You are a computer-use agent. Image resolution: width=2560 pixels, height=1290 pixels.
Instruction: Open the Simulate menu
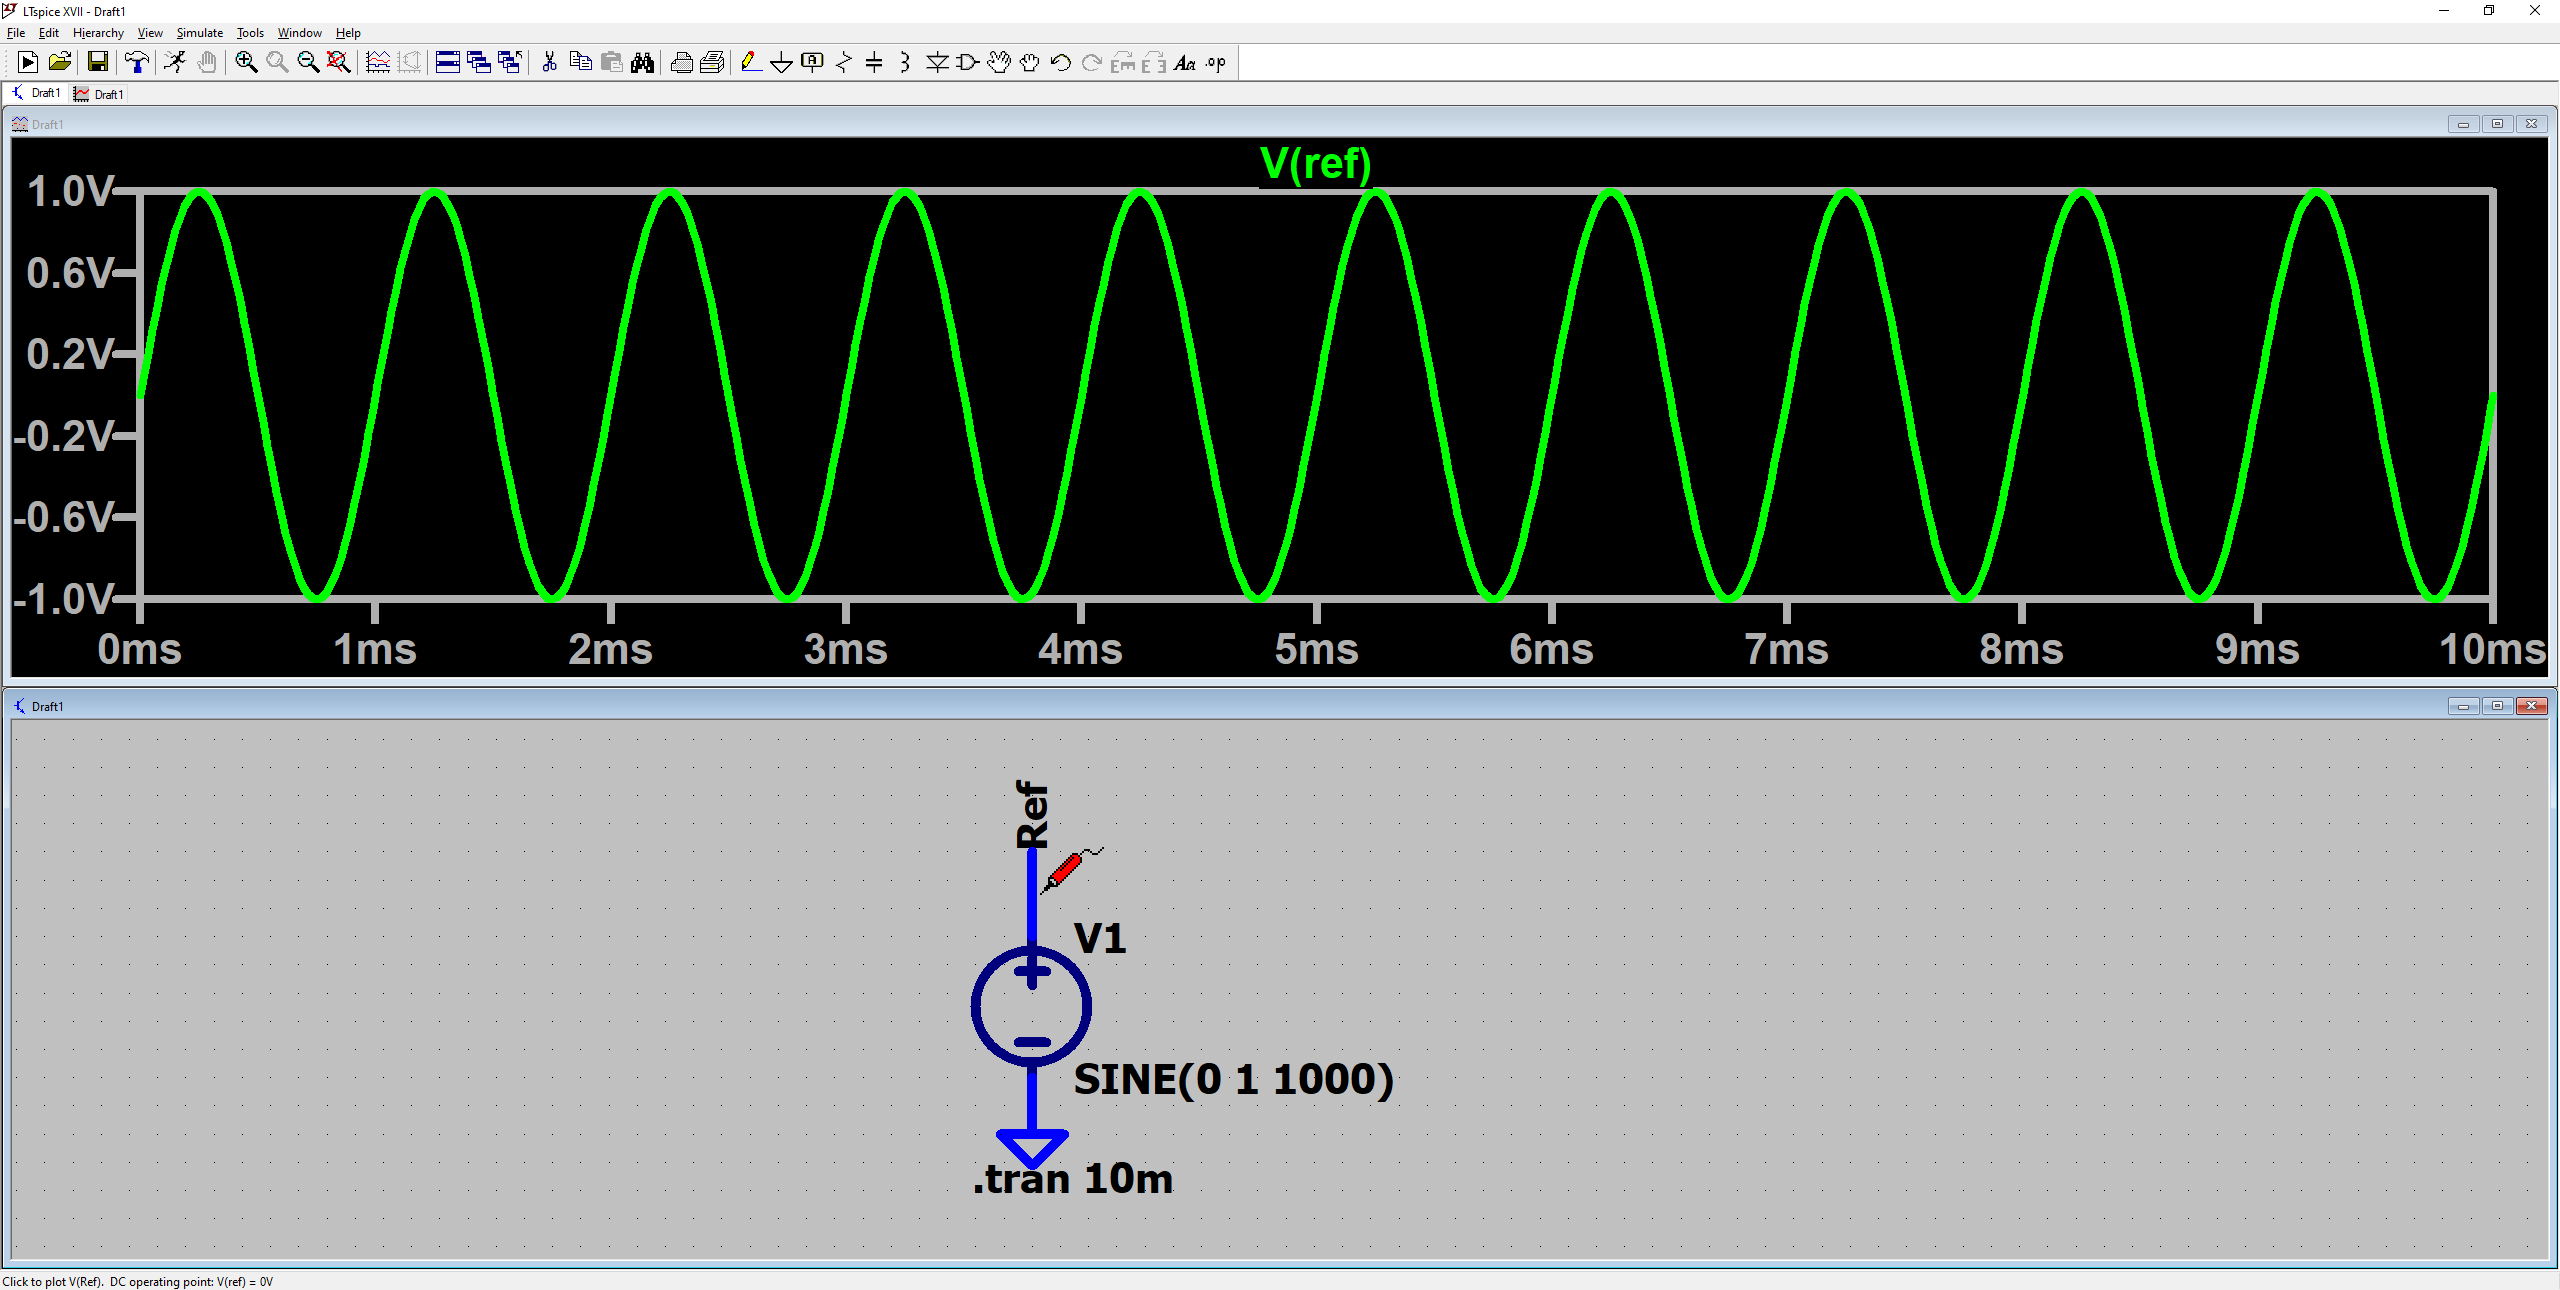(199, 33)
